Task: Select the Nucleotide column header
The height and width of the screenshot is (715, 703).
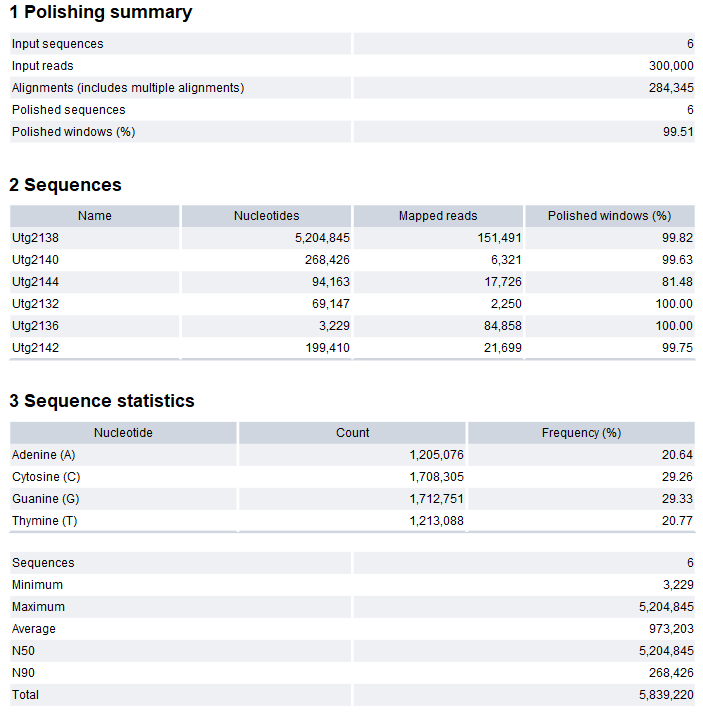Action: coord(123,433)
